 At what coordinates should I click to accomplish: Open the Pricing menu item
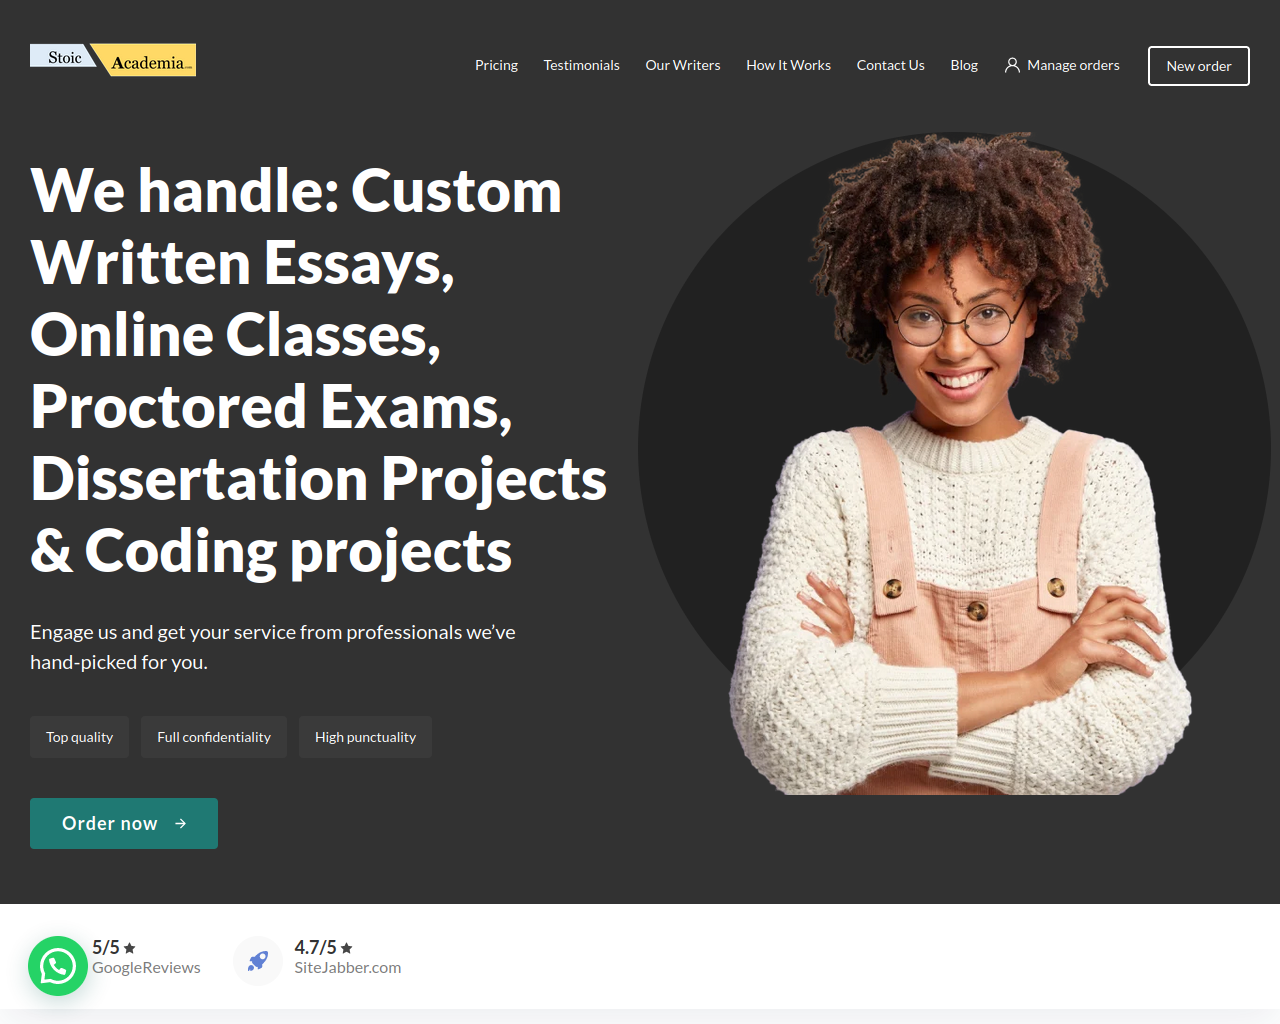(496, 65)
